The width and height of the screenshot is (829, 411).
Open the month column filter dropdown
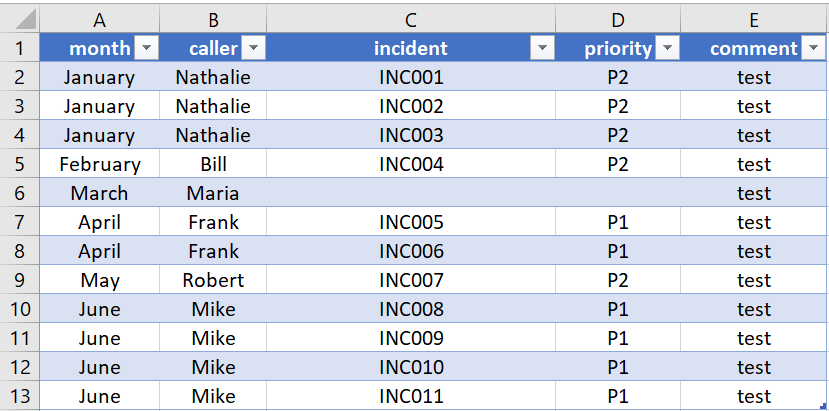pyautogui.click(x=146, y=48)
